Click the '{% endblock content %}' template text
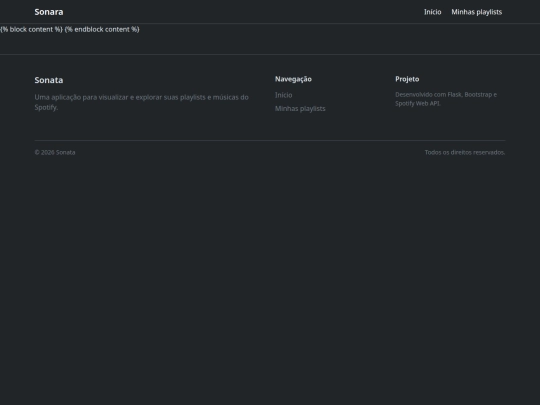This screenshot has width=540, height=405. tap(102, 29)
